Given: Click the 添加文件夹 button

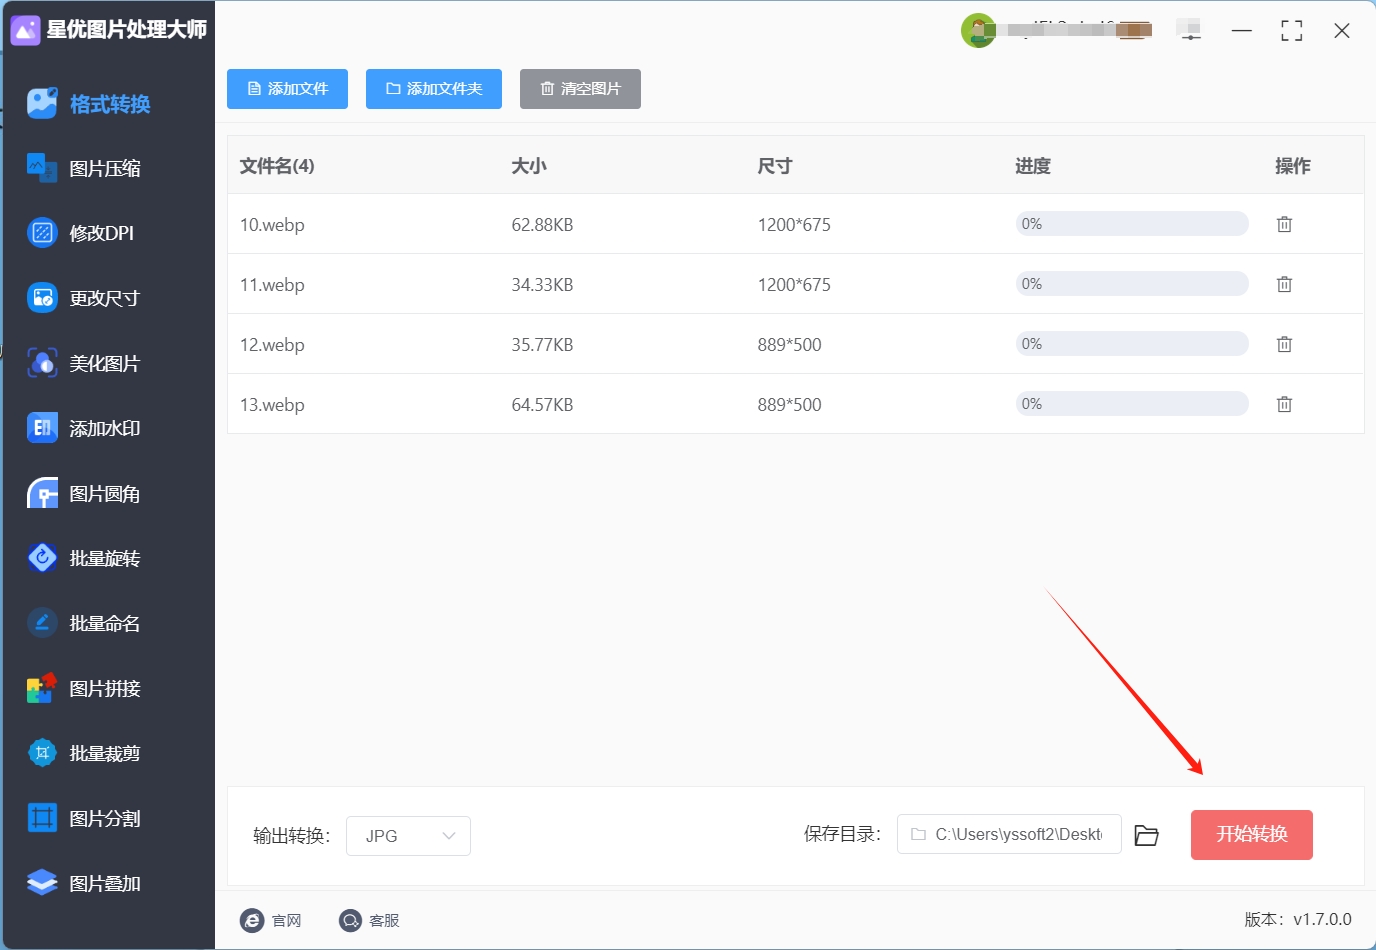Looking at the screenshot, I should 434,89.
